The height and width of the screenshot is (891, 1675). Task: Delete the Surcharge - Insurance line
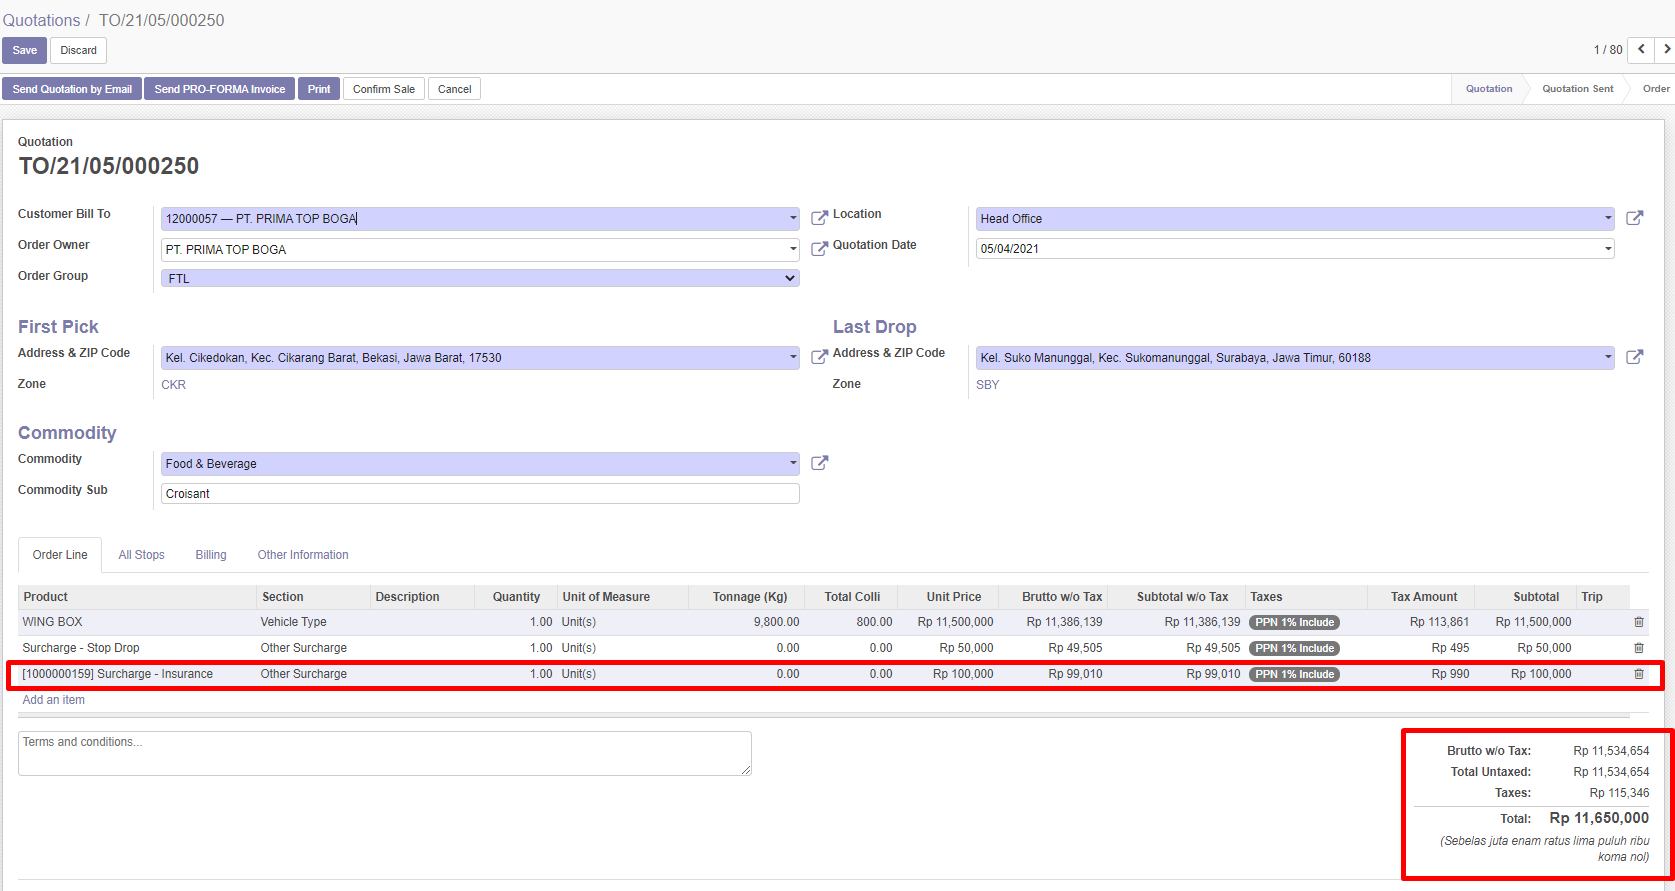coord(1638,674)
